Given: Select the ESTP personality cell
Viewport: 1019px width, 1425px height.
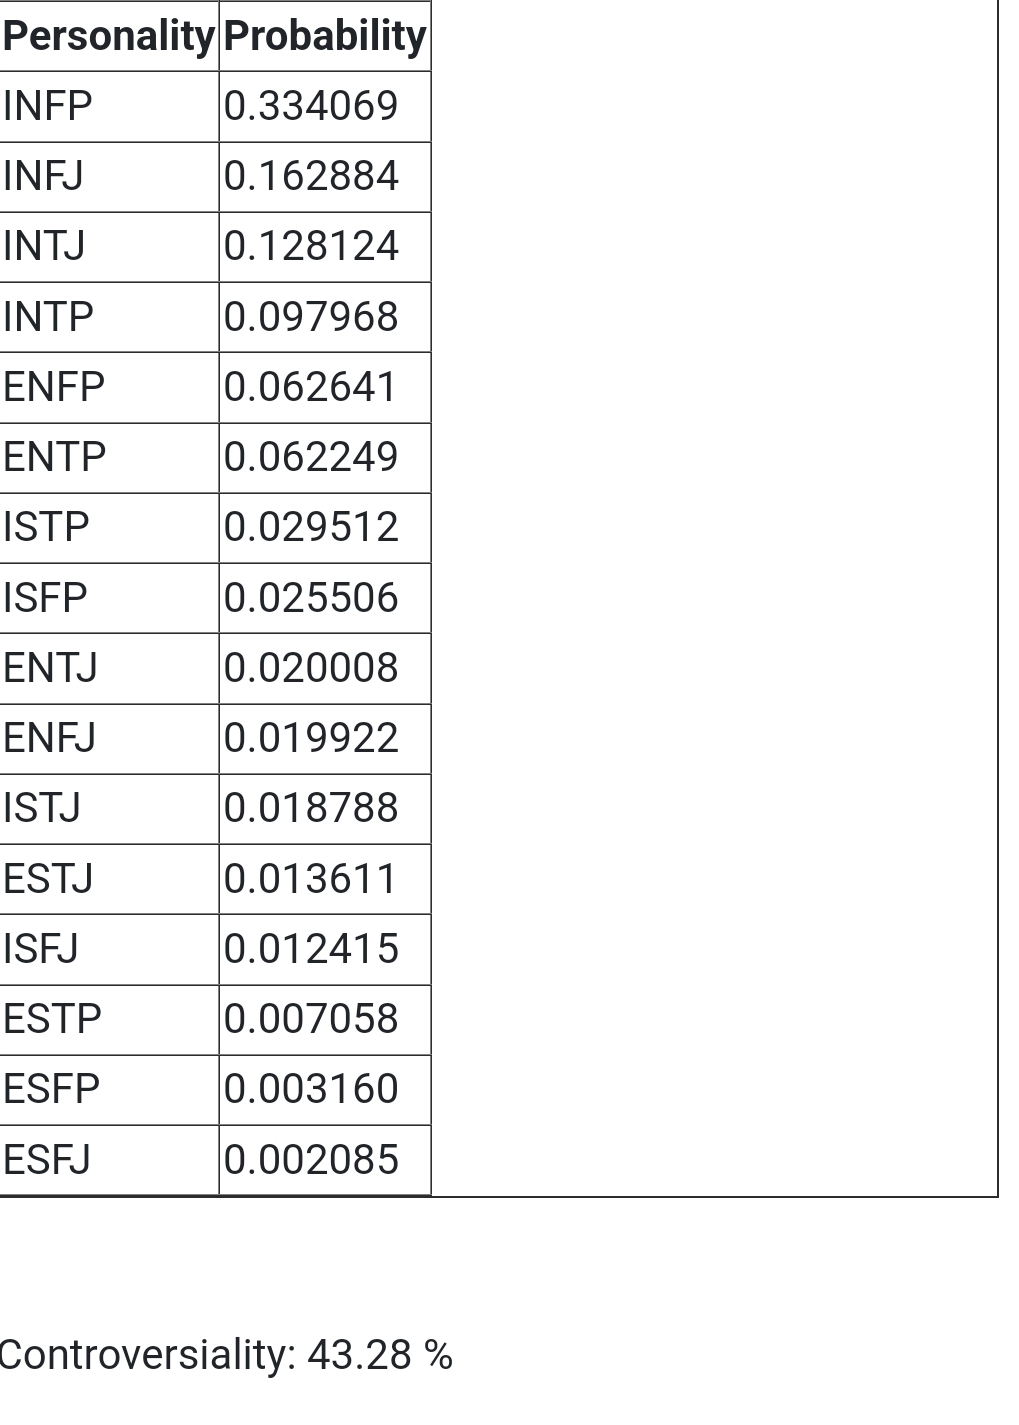Looking at the screenshot, I should pos(108,1019).
